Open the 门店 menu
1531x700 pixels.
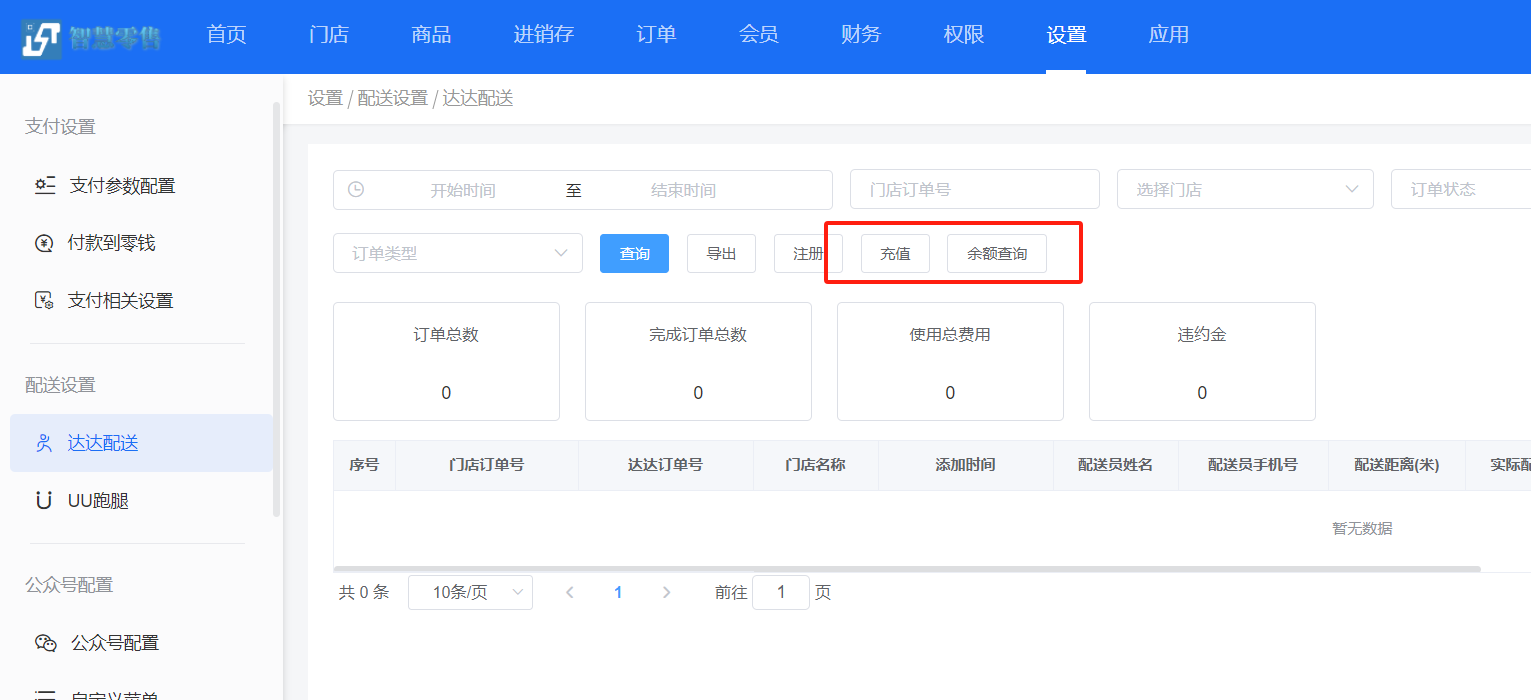[x=329, y=35]
